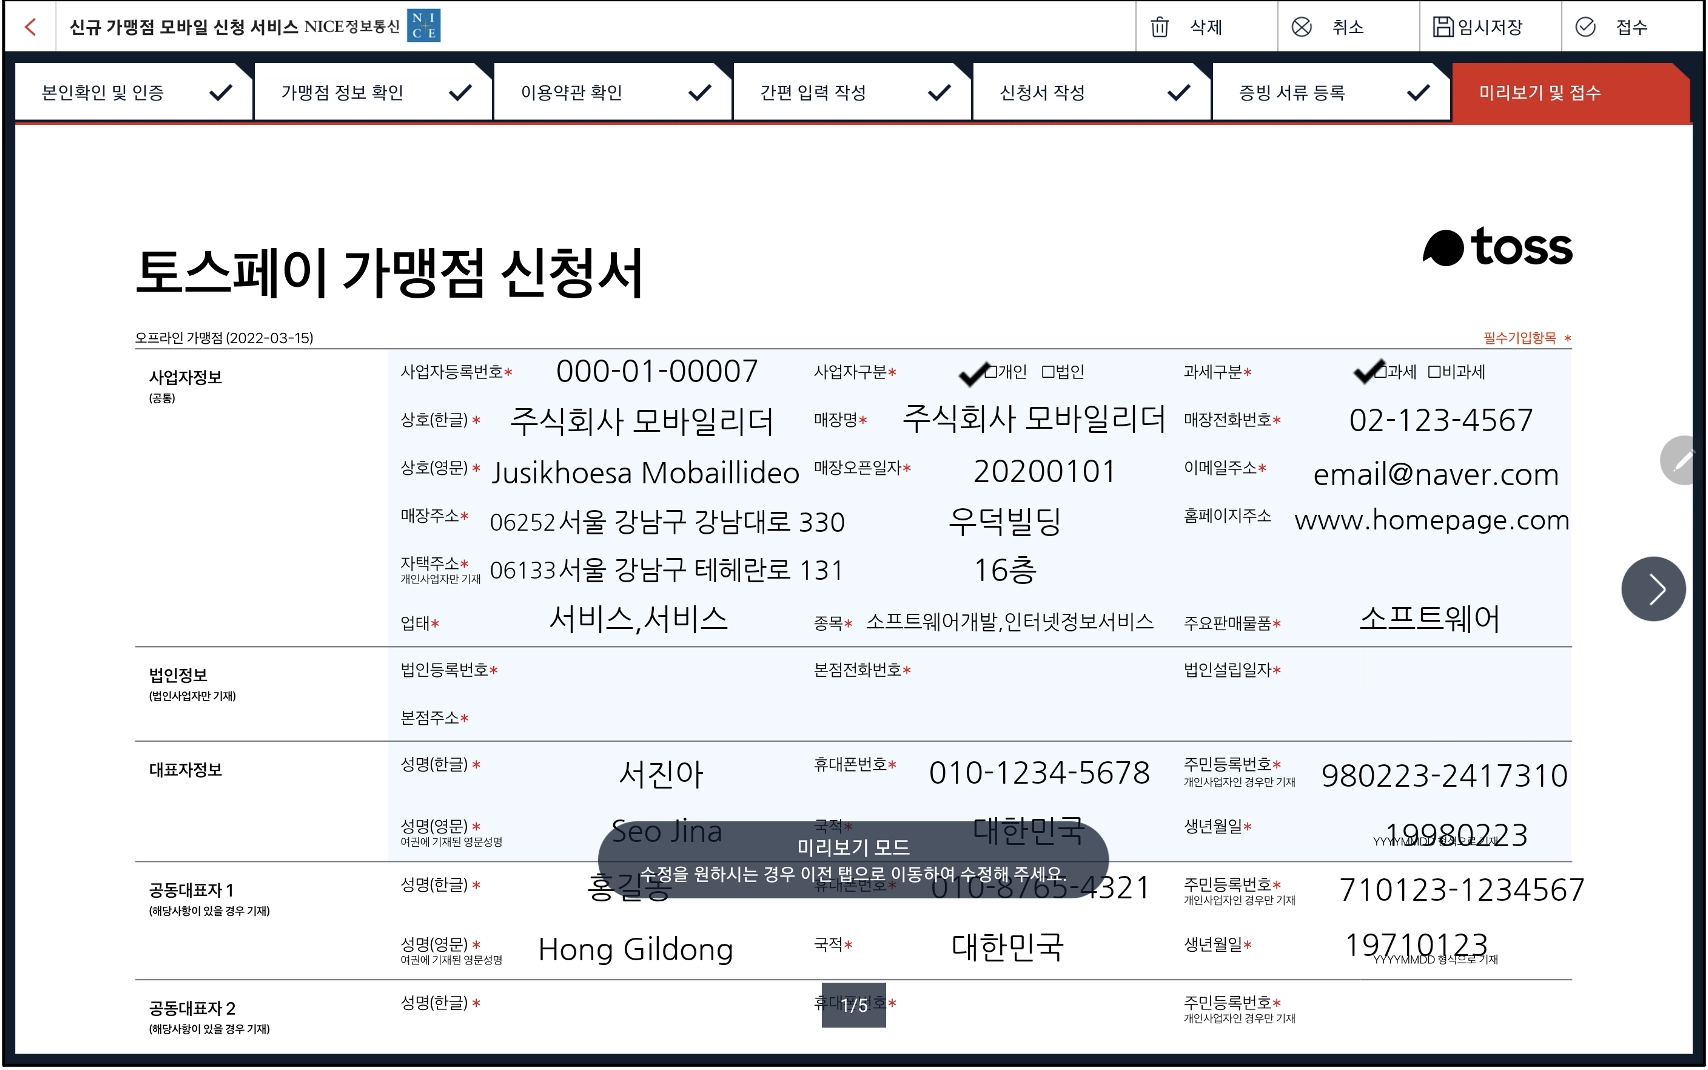Click the floppy disk temporary save icon
1708x1070 pixels.
(x=1443, y=27)
